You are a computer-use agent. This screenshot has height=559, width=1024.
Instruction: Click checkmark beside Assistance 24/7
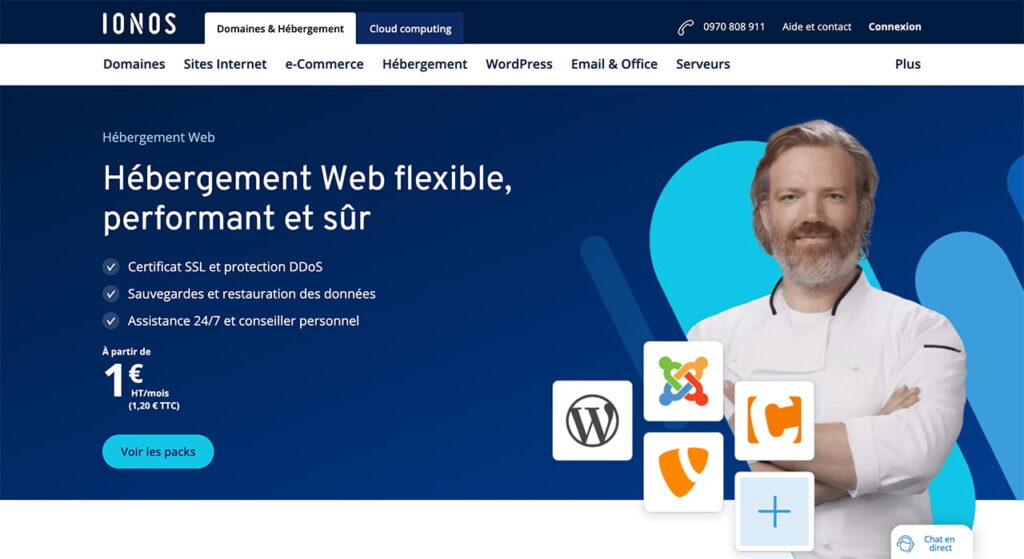pos(111,321)
